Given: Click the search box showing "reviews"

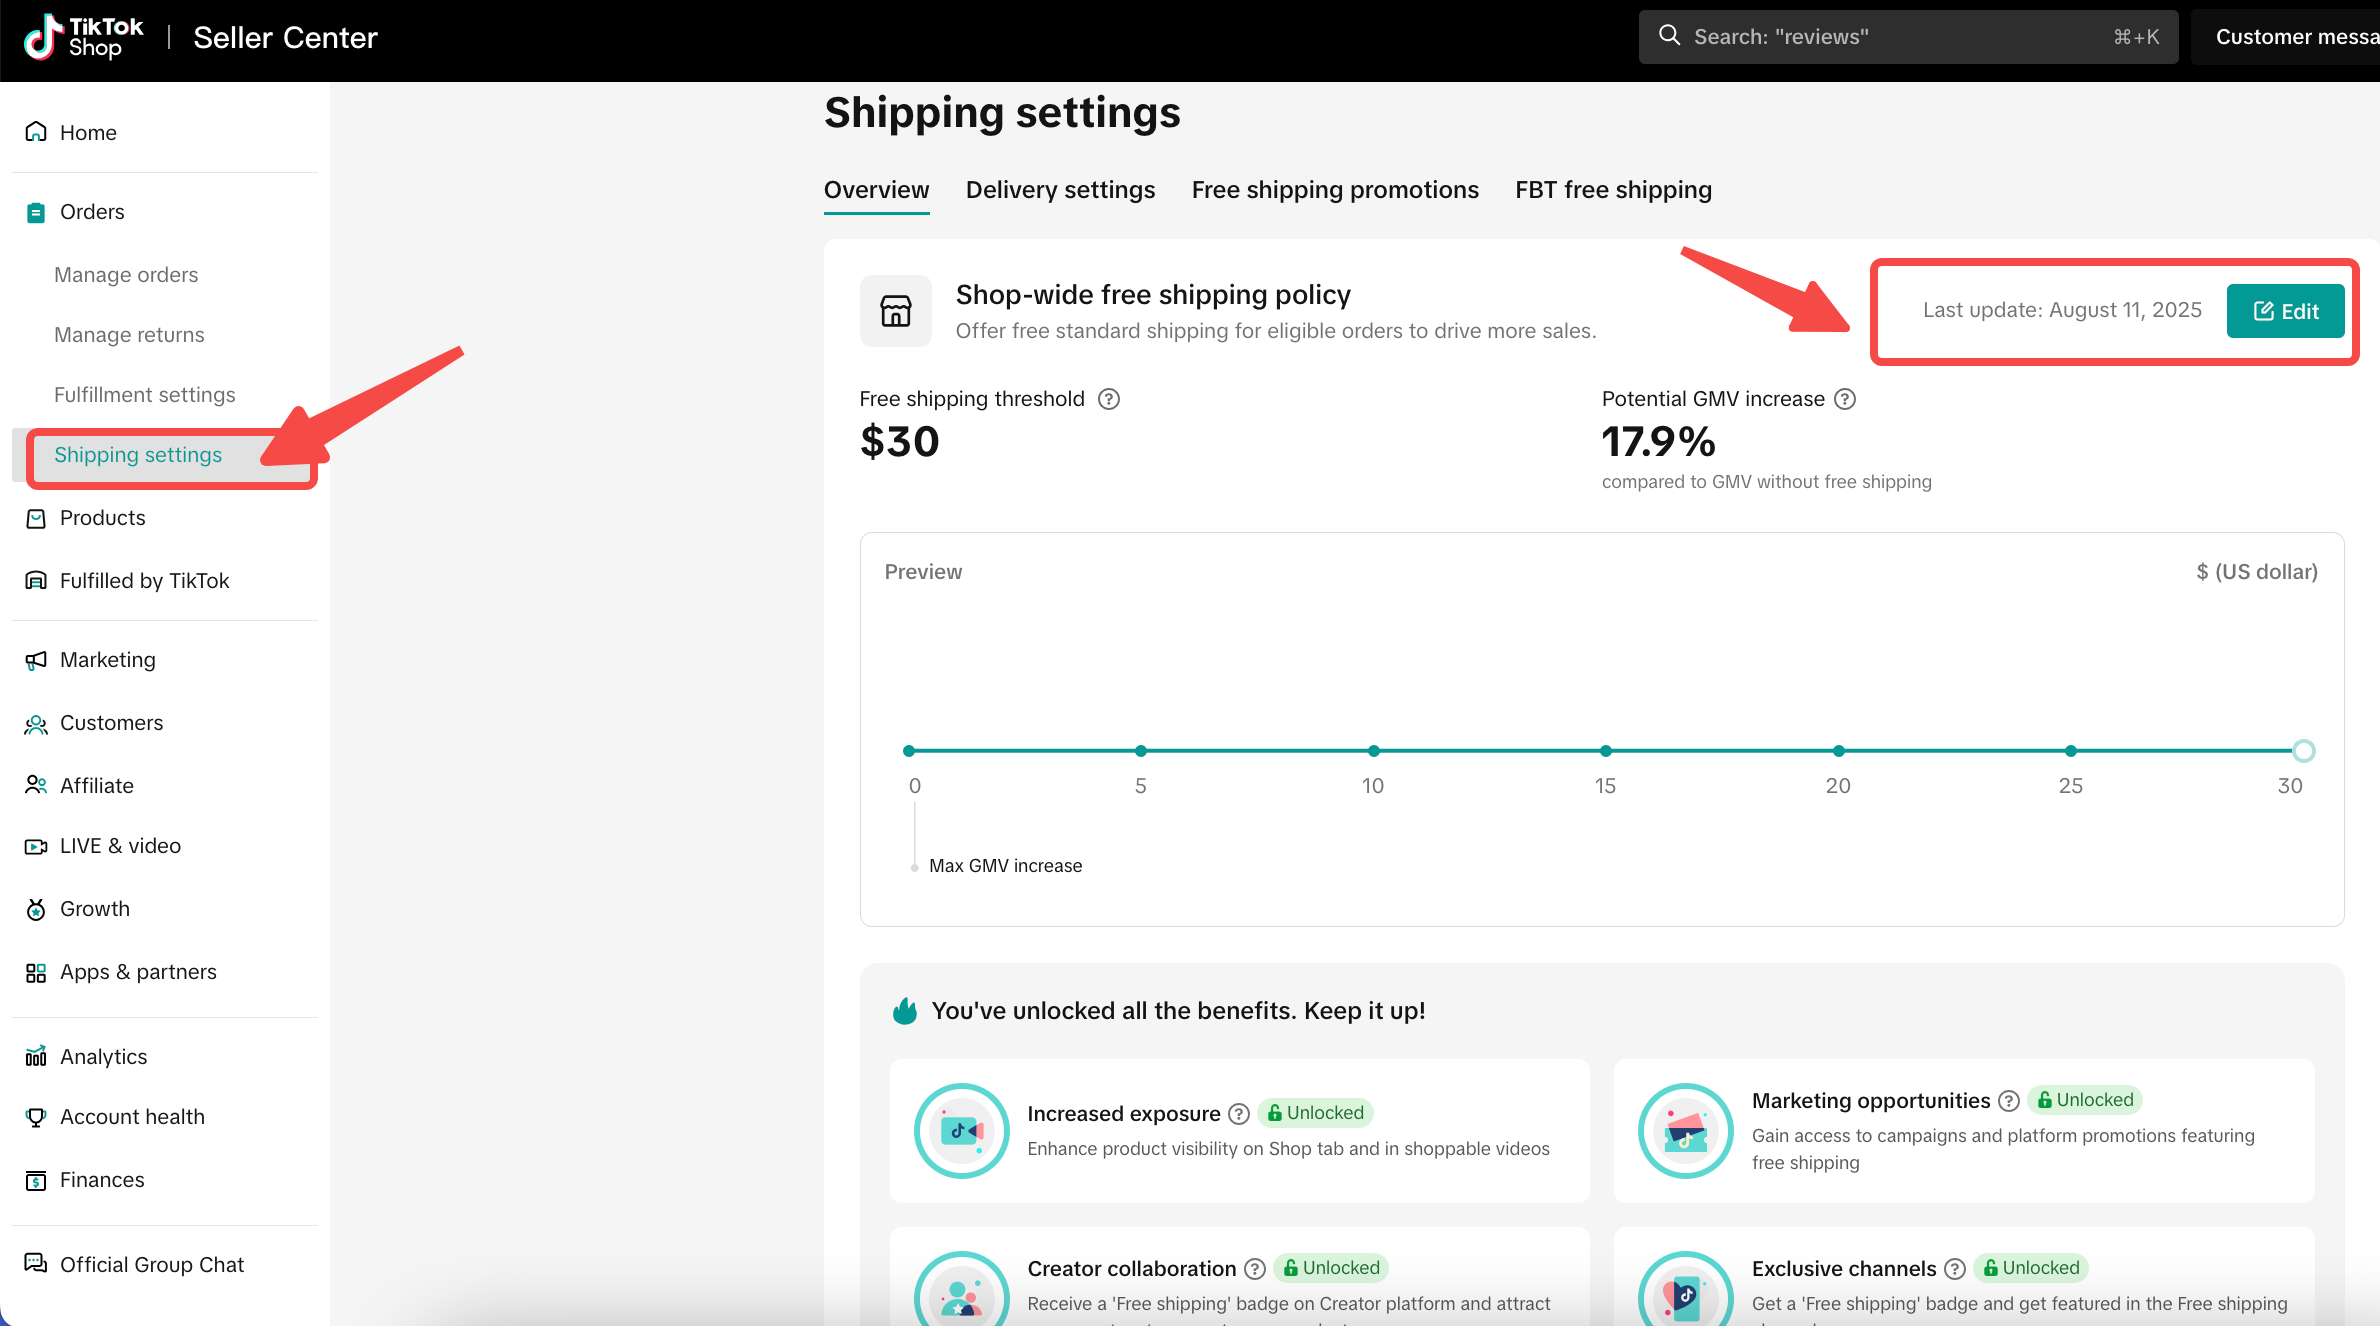Looking at the screenshot, I should 1907,37.
